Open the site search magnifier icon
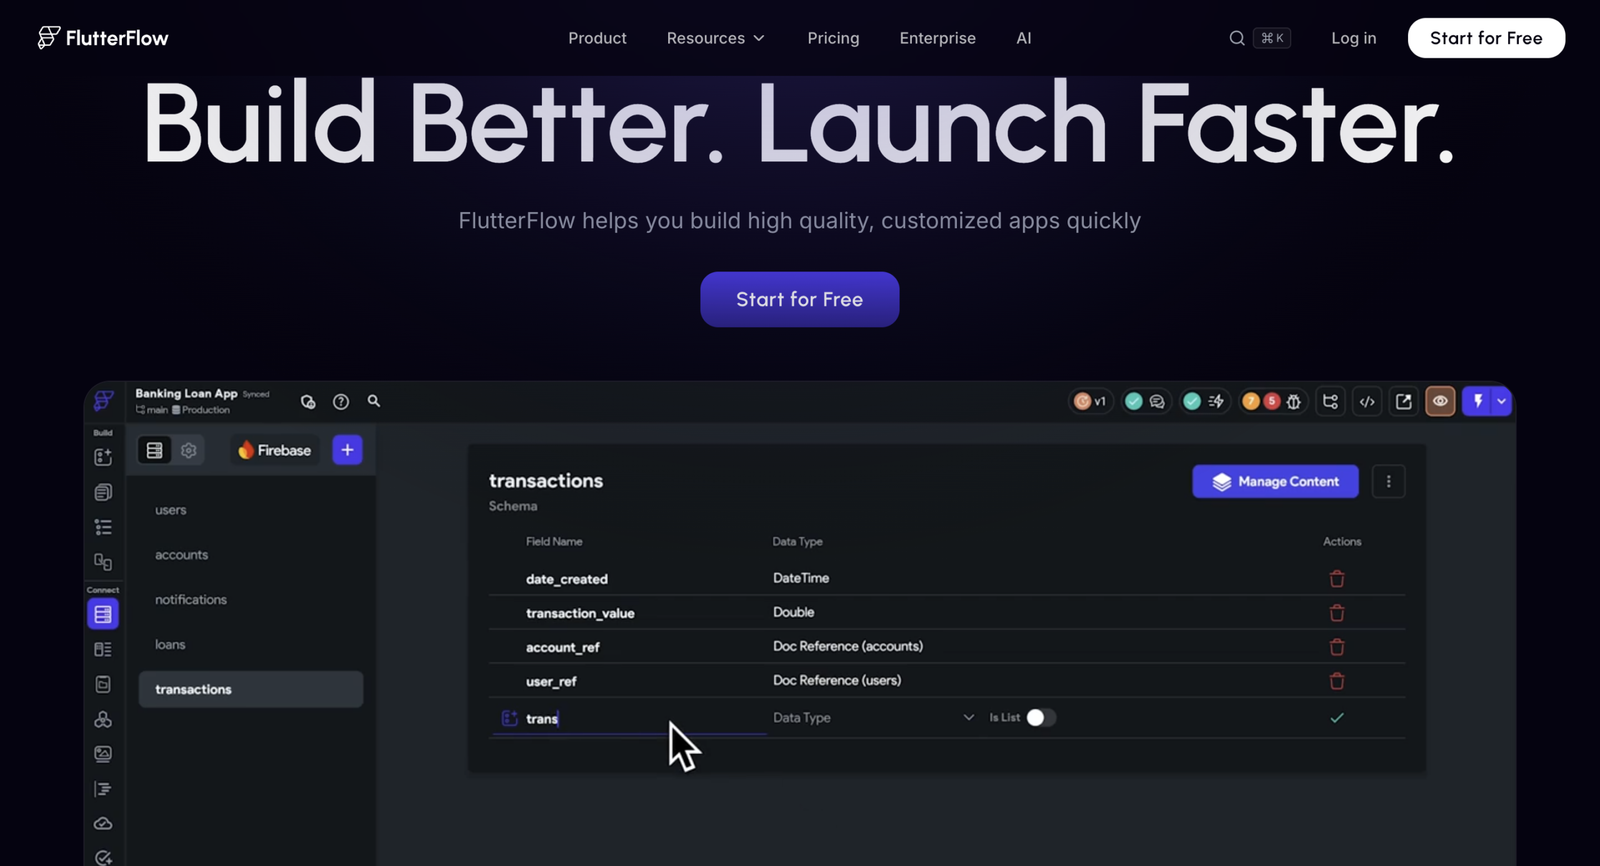This screenshot has height=866, width=1600. click(1237, 38)
